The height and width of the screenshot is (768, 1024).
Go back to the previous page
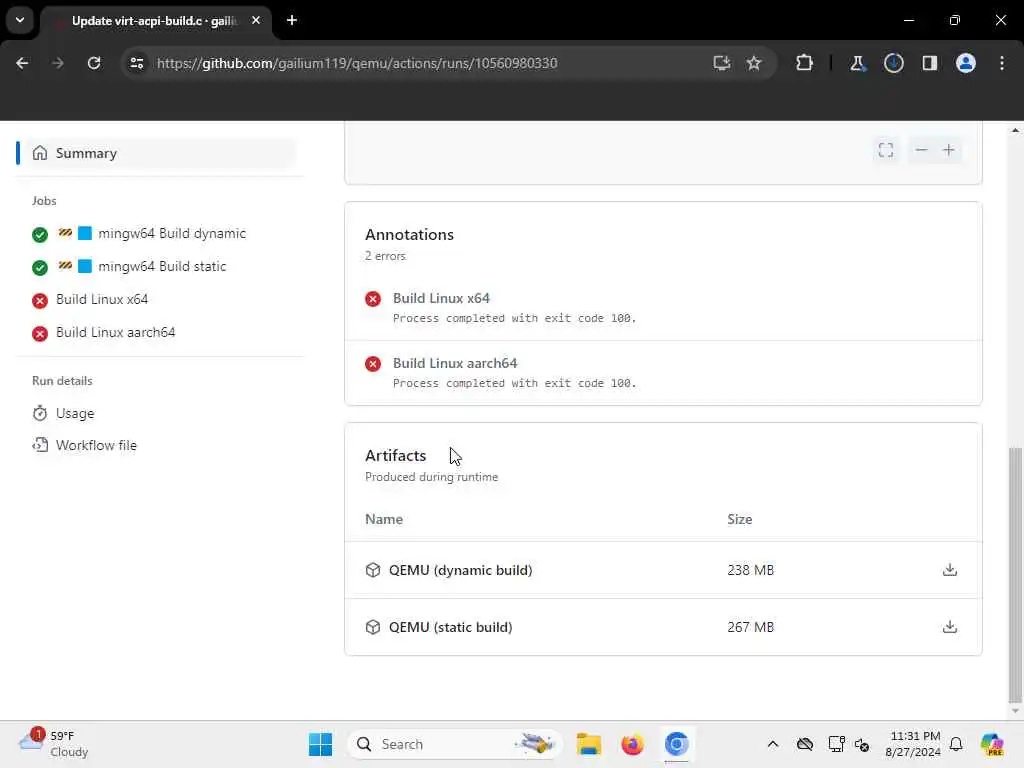point(22,63)
